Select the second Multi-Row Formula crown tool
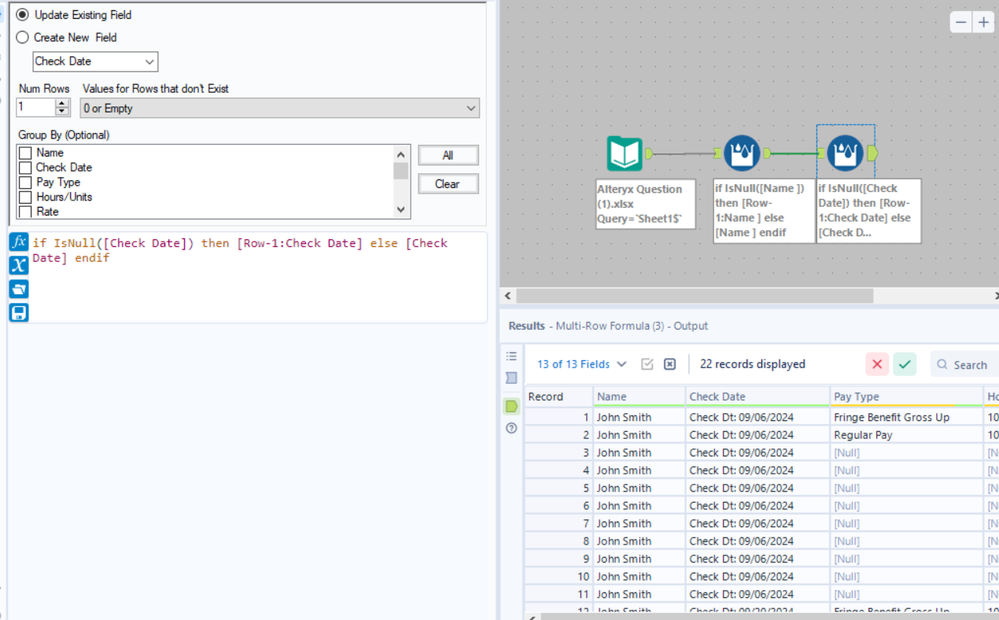The image size is (999, 620). 845,153
